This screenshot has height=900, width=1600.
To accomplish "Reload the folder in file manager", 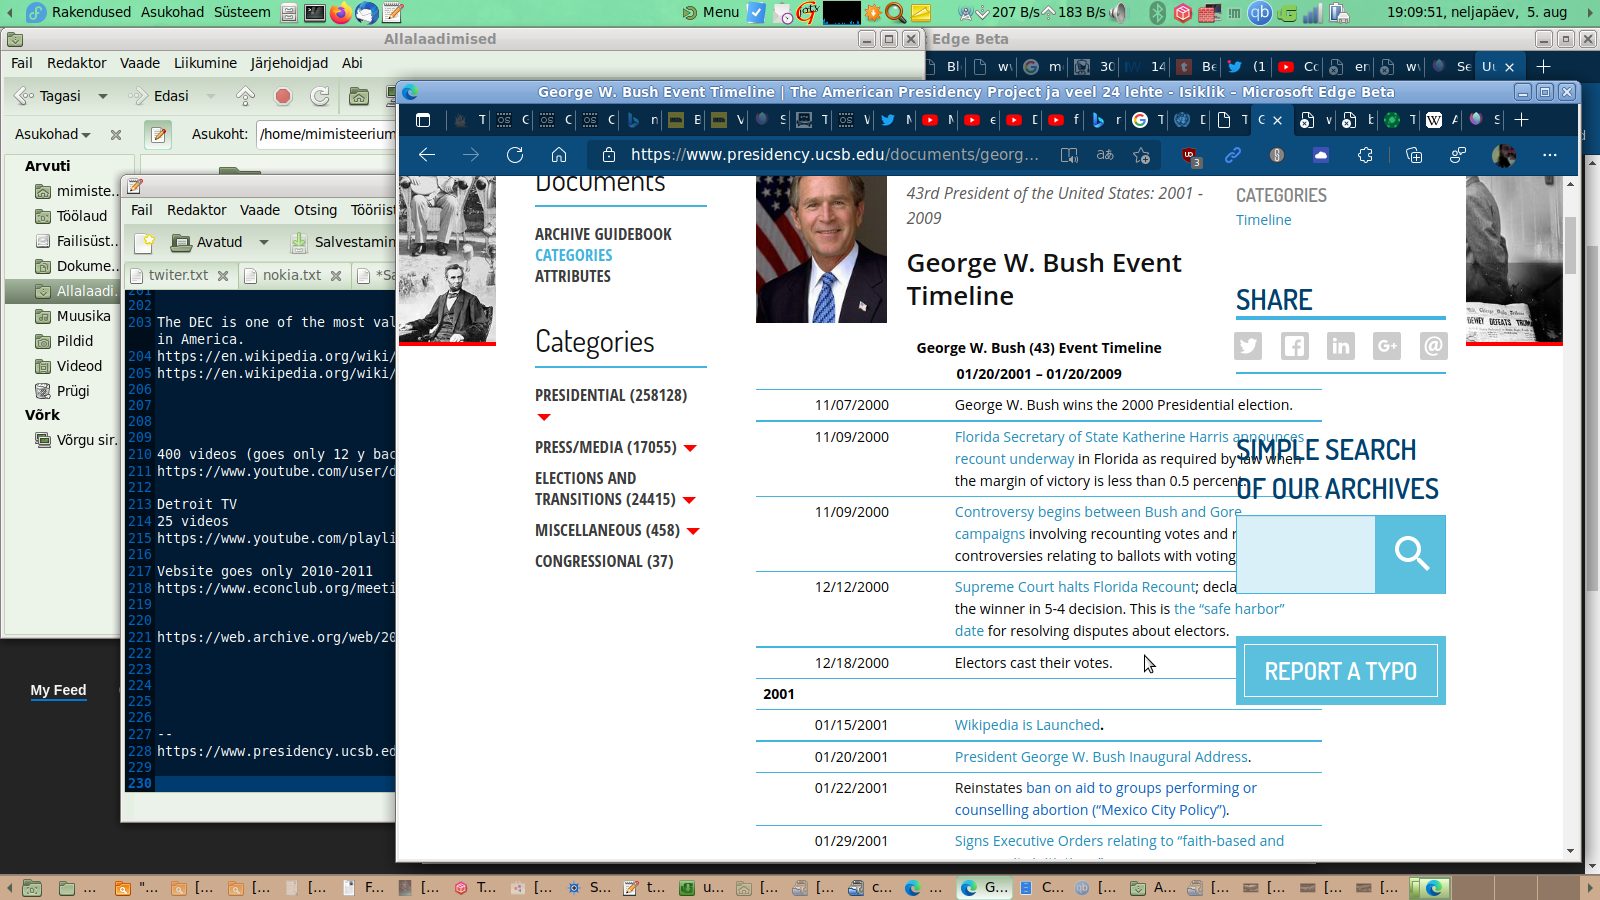I will (320, 96).
